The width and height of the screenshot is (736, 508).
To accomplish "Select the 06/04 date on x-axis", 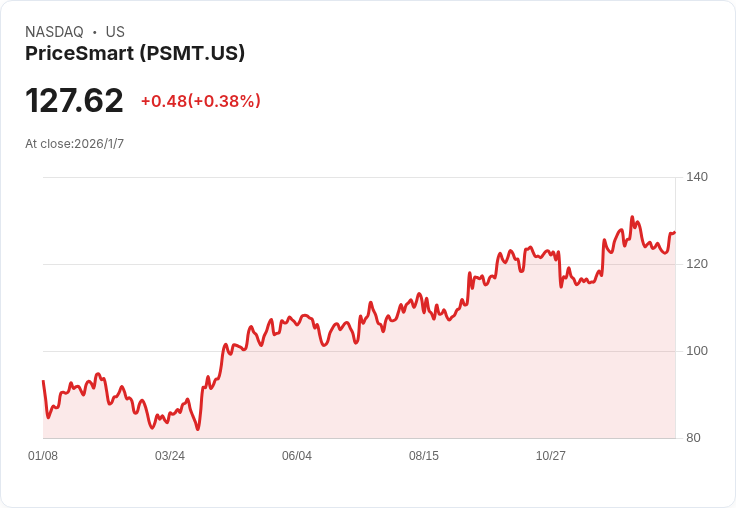I will [x=297, y=456].
